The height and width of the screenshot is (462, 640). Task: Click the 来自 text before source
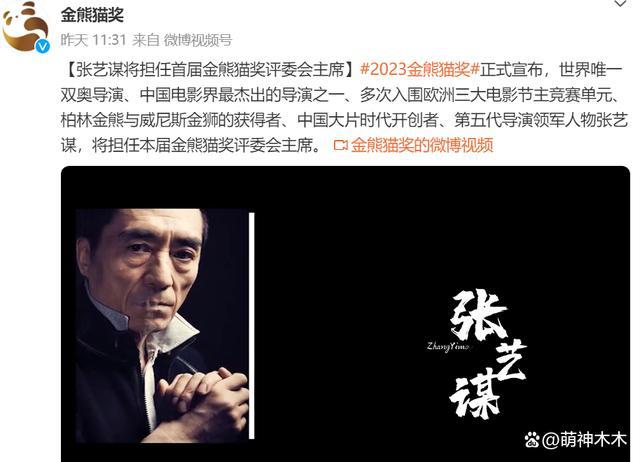point(146,40)
